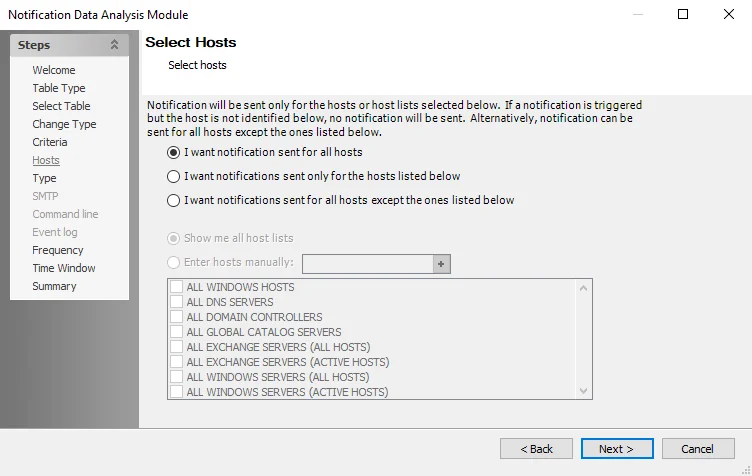This screenshot has height=476, width=752.
Task: Open the Hosts step link
Action: pos(46,160)
